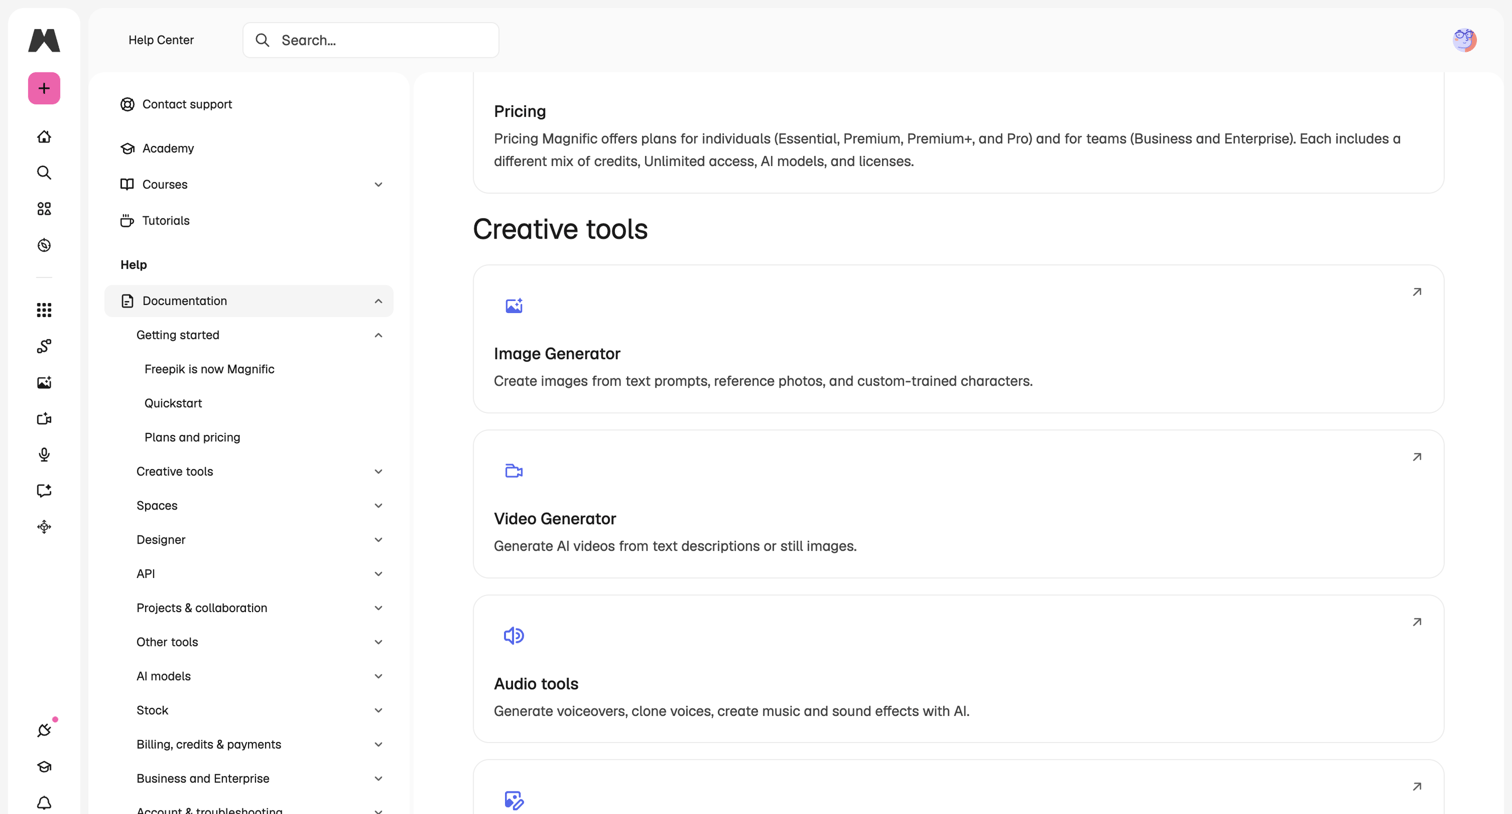Click the Magnific logo icon

click(x=44, y=40)
